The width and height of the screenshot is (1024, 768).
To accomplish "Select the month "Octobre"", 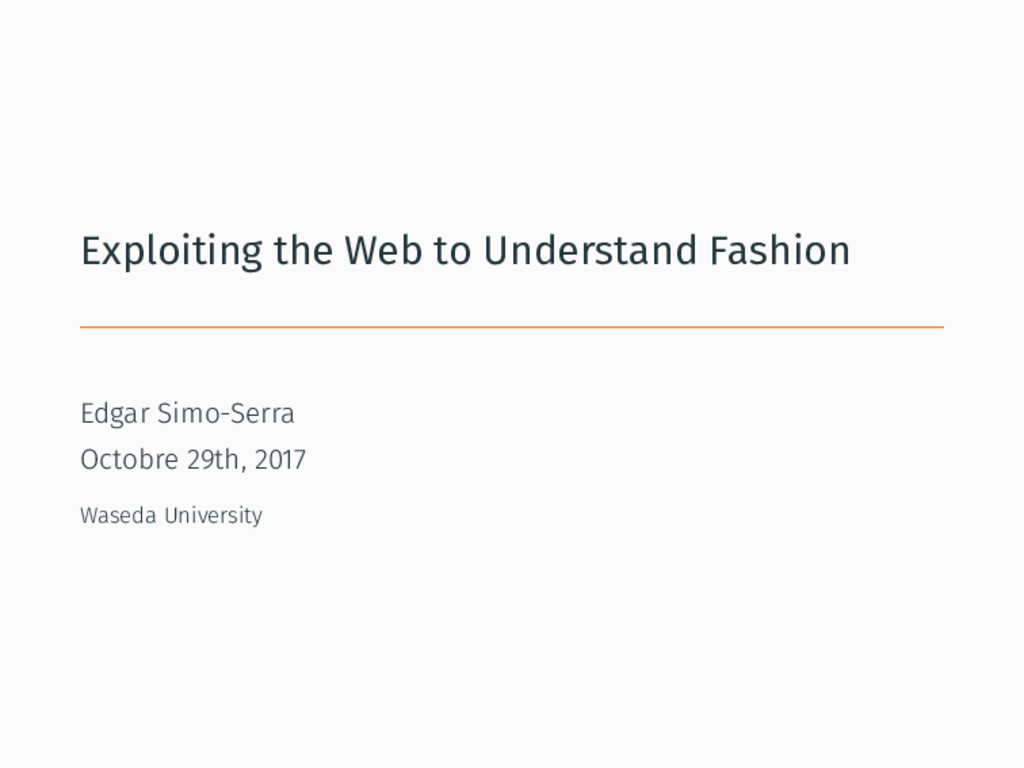I will [129, 460].
